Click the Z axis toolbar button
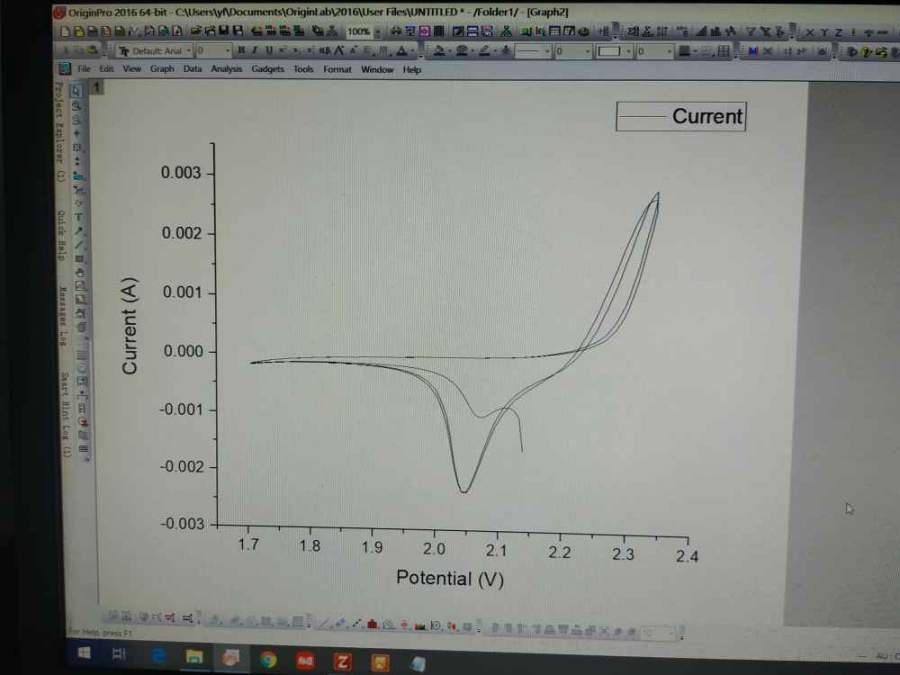This screenshot has height=675, width=900. (838, 33)
